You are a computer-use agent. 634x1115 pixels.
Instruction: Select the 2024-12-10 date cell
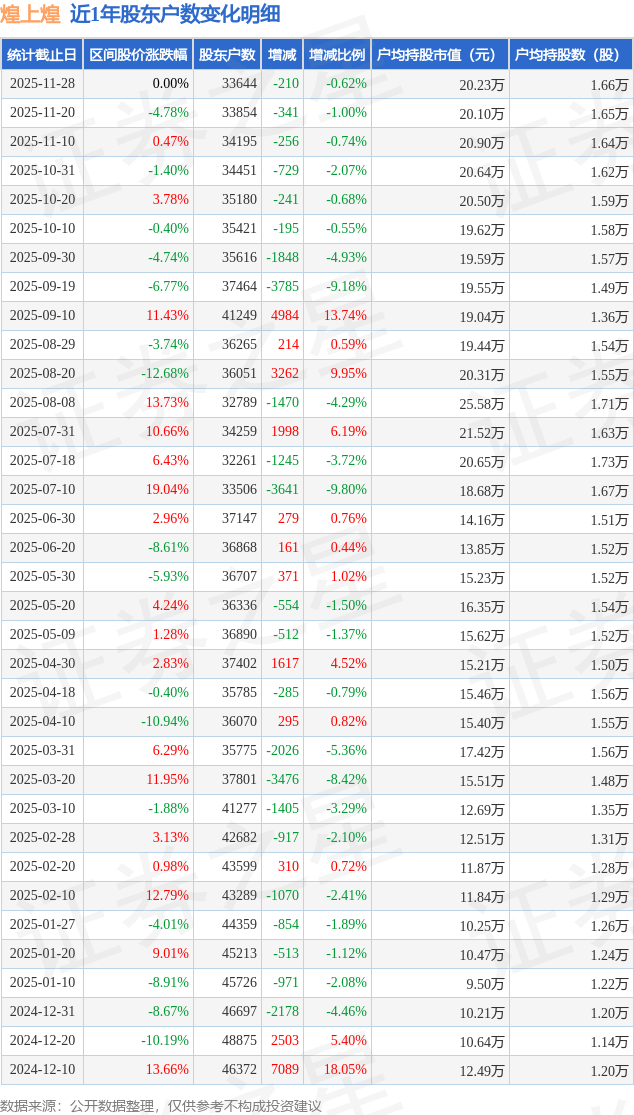(42, 1070)
